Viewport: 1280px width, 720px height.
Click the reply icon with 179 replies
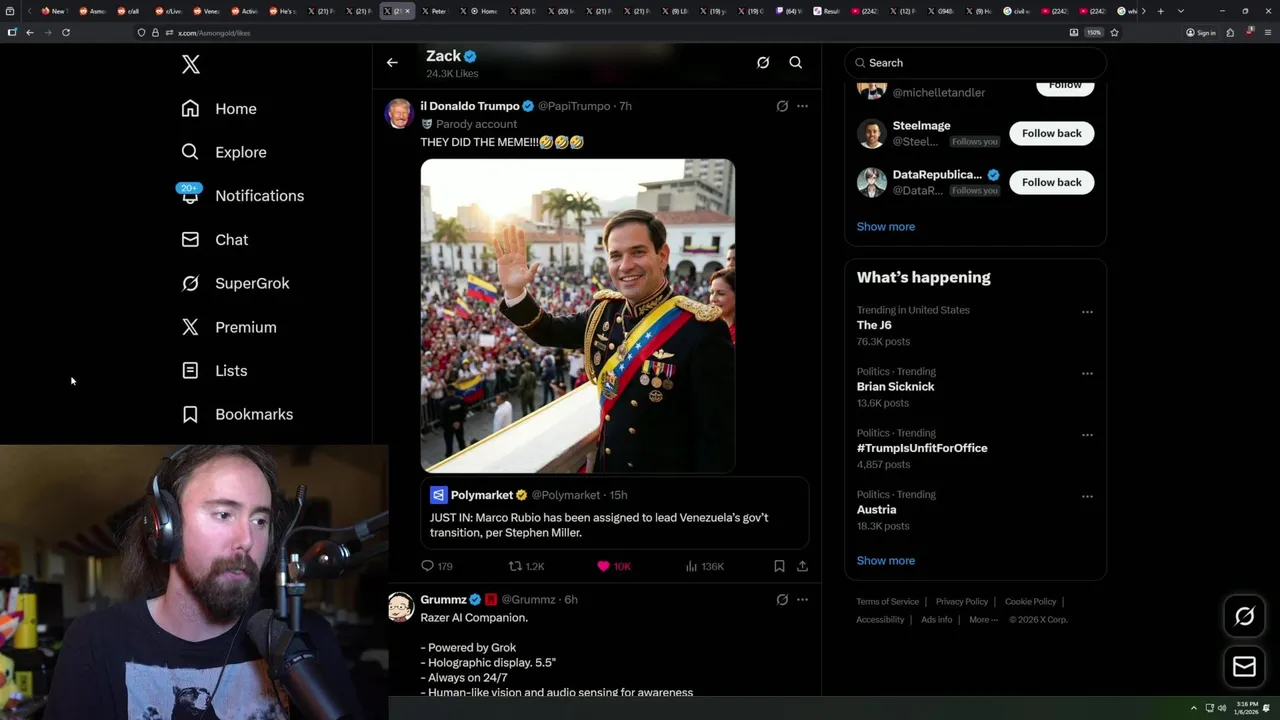pos(427,566)
